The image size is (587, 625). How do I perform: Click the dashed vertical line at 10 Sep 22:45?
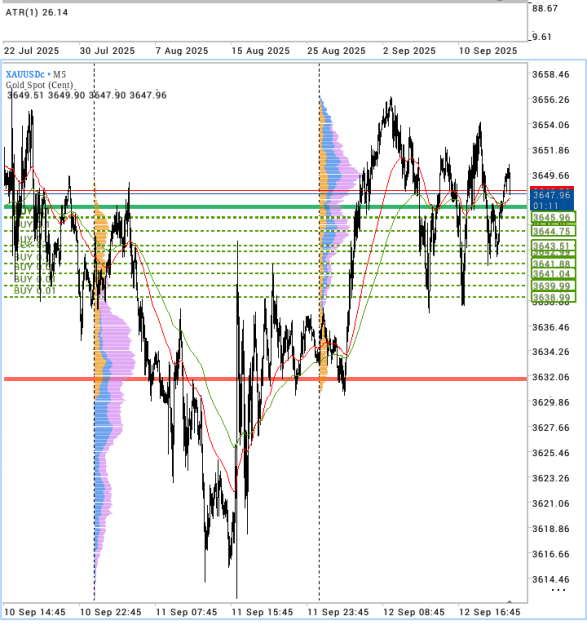pyautogui.click(x=94, y=331)
